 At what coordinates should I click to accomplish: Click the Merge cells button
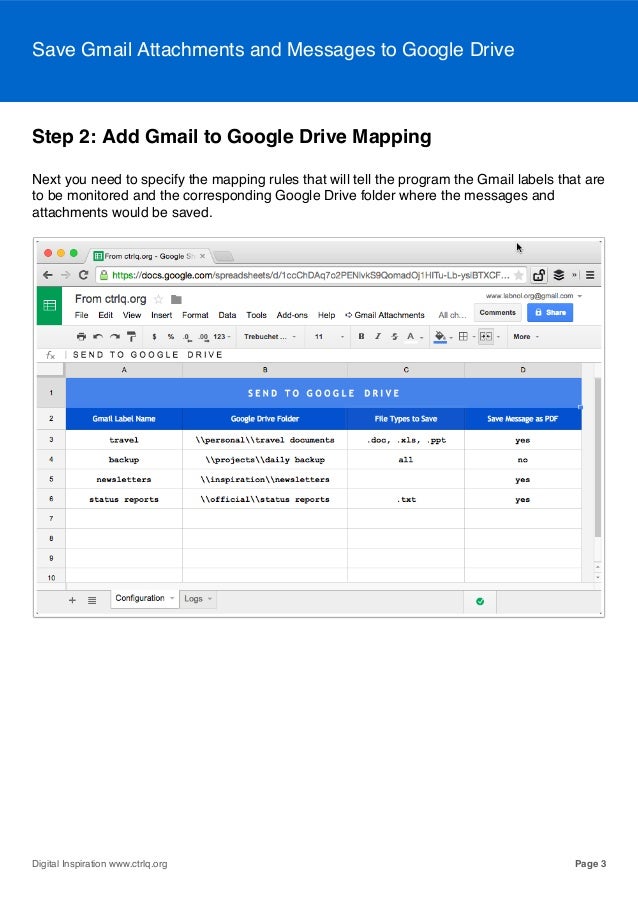(486, 336)
